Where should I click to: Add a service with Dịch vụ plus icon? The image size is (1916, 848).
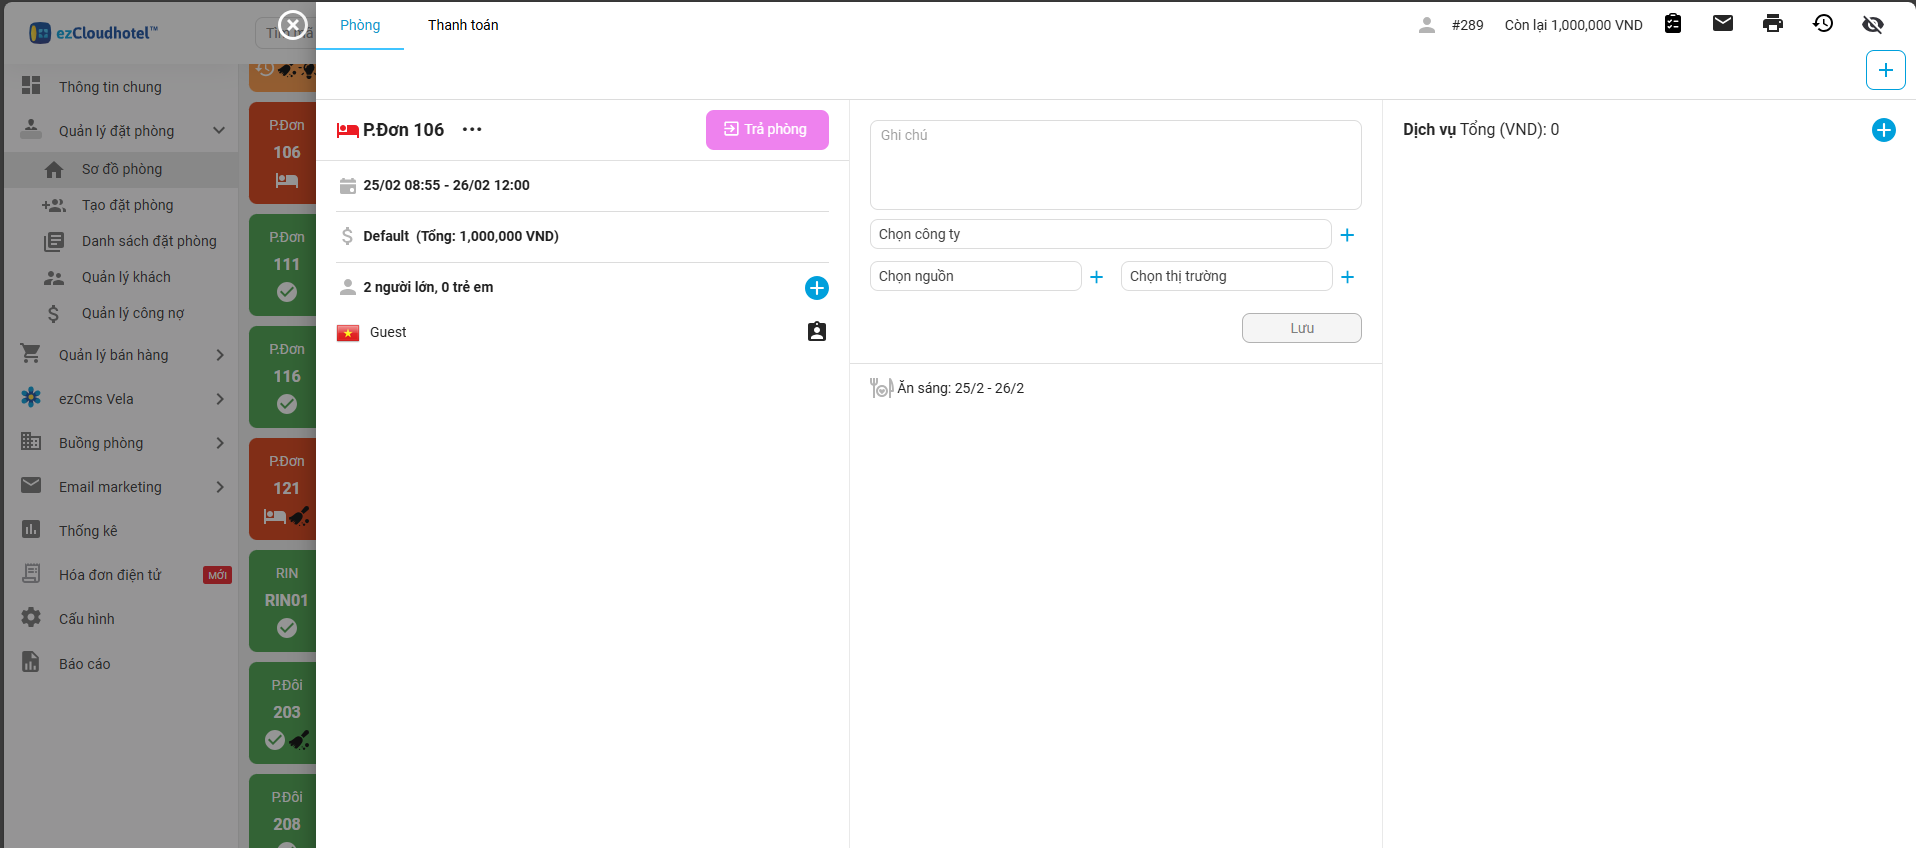pyautogui.click(x=1883, y=130)
